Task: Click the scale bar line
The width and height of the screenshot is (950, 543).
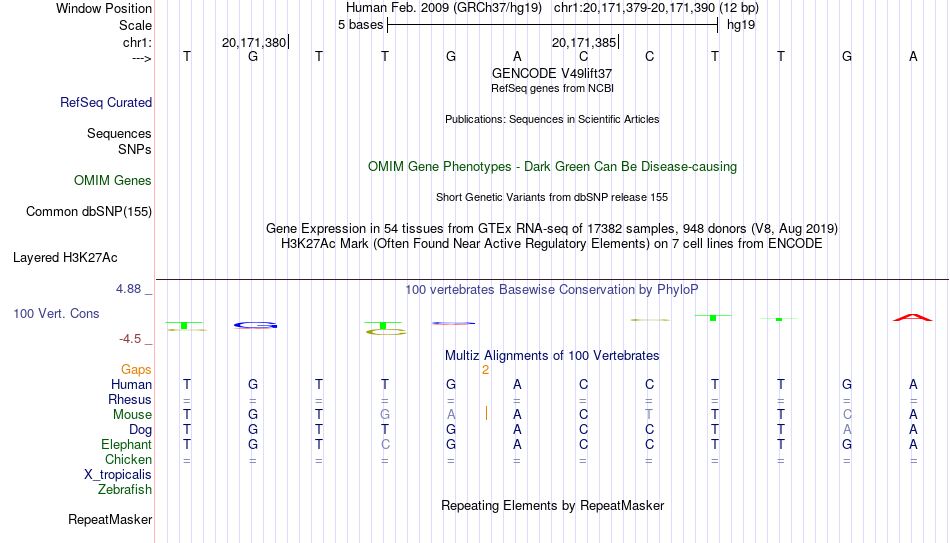Action: pos(553,25)
